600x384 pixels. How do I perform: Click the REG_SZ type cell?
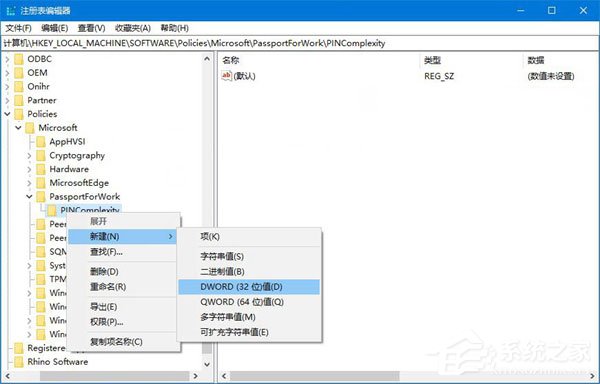tap(439, 76)
